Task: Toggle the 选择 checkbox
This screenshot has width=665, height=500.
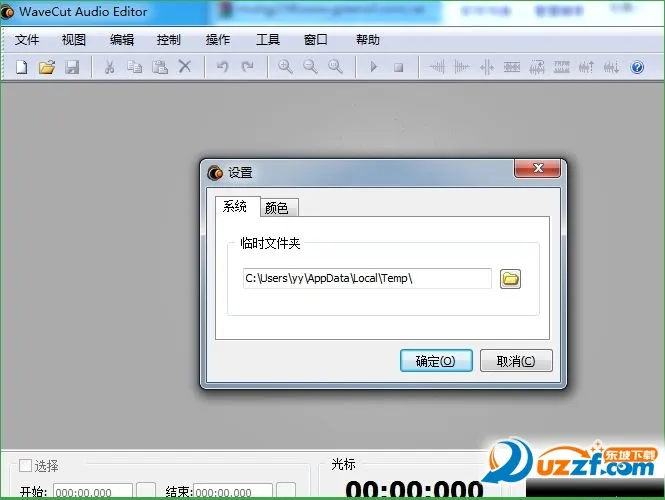Action: coord(25,465)
